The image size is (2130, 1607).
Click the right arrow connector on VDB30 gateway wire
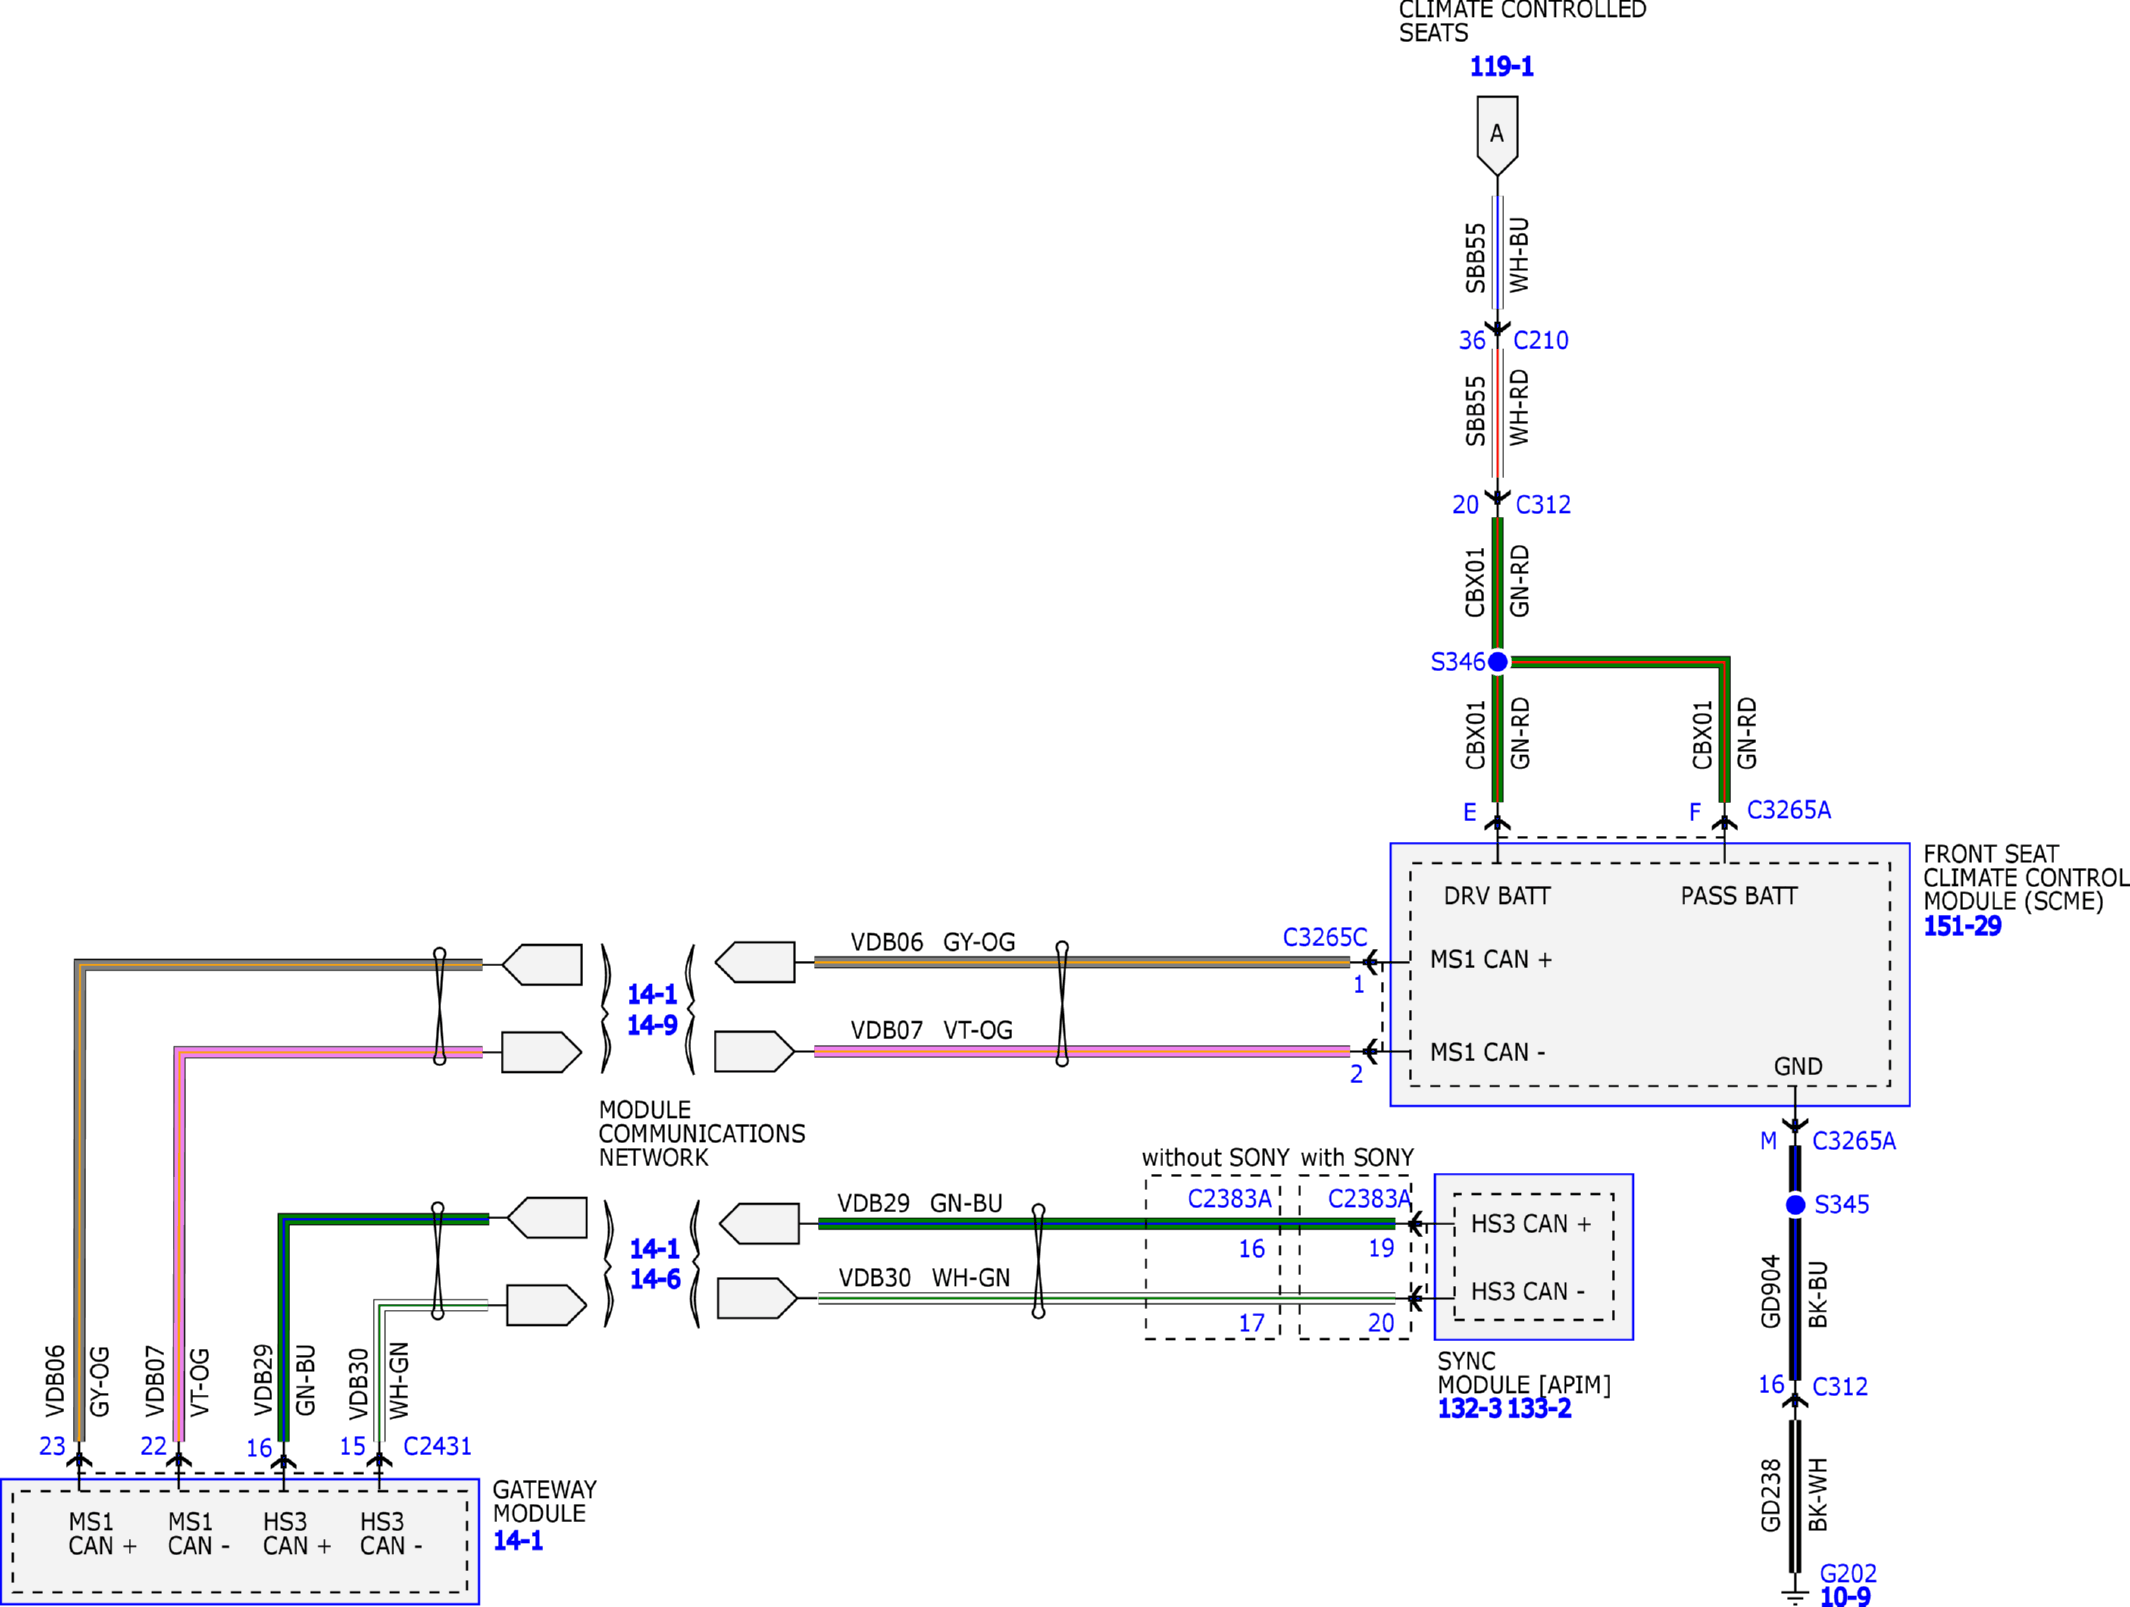(546, 1306)
